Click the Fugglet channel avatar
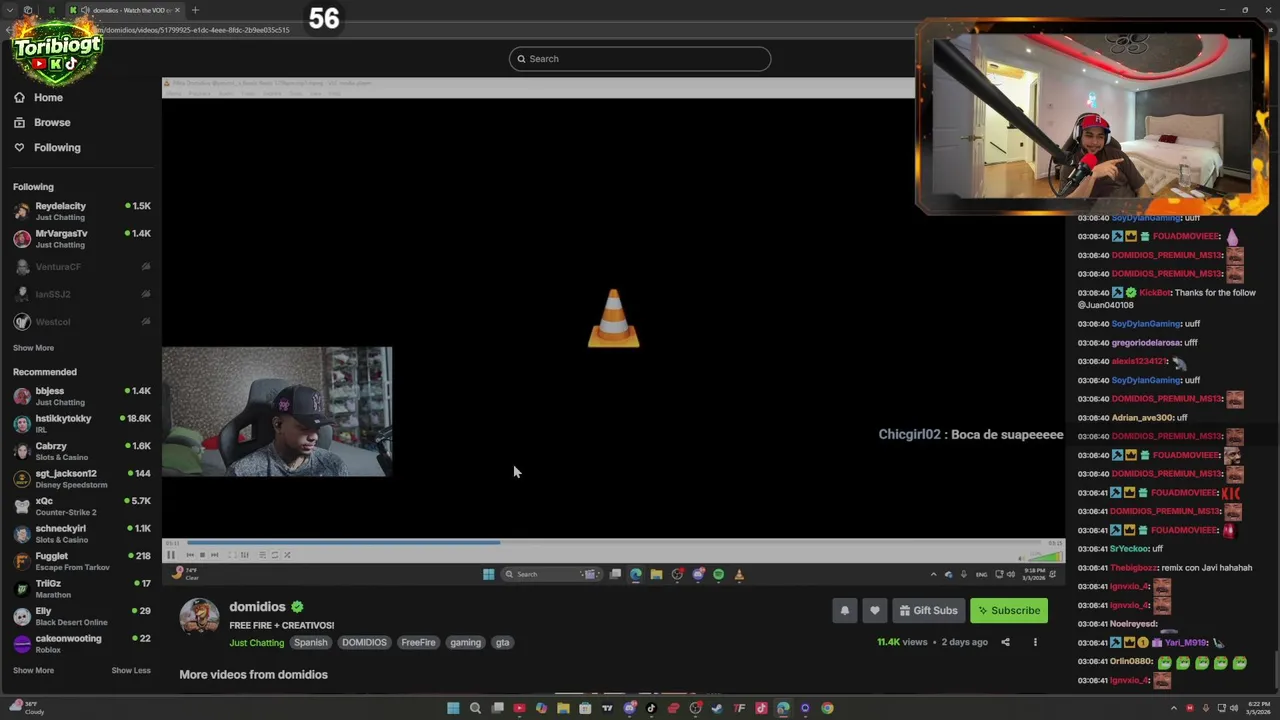 pos(22,561)
